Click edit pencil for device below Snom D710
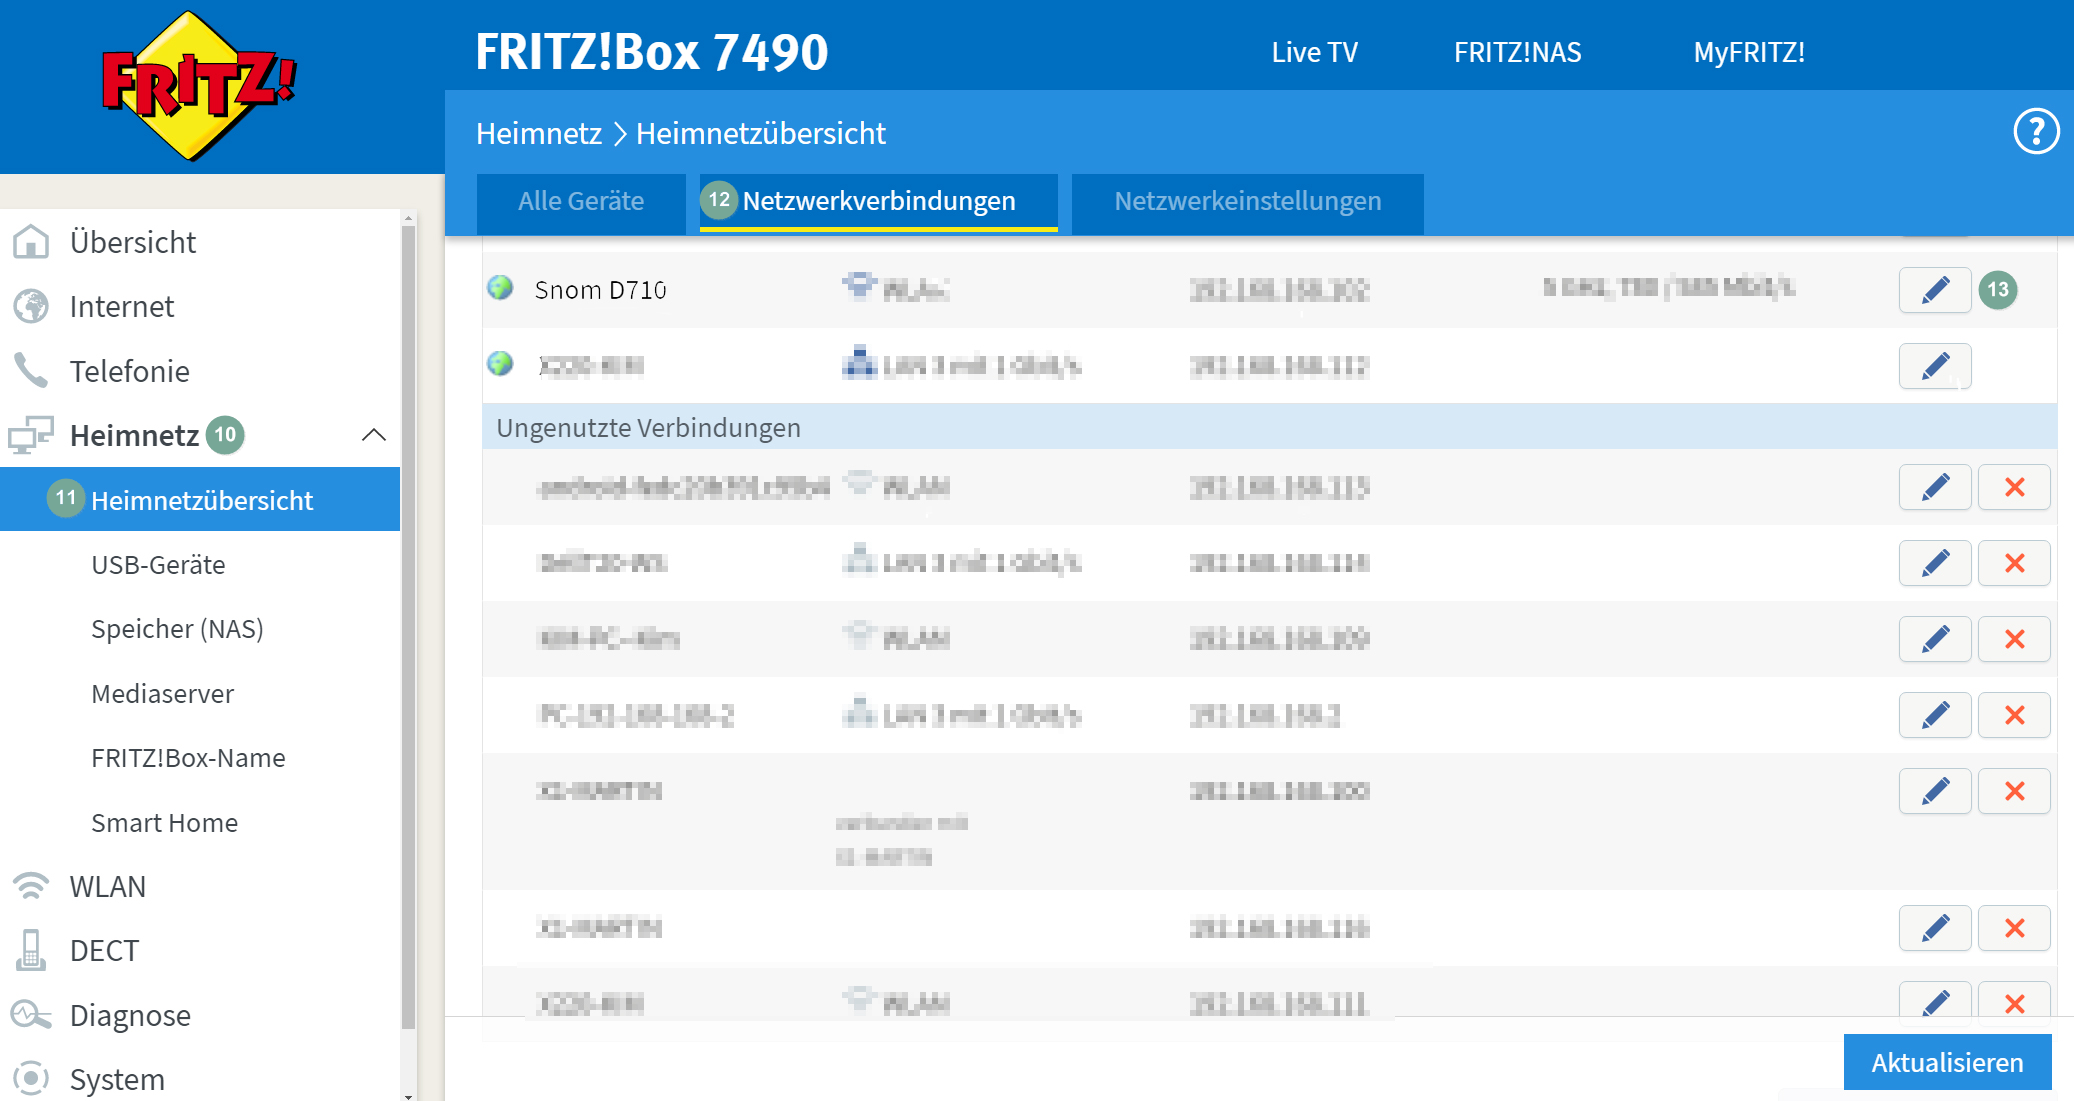Viewport: 2074px width, 1101px height. pyautogui.click(x=1934, y=366)
